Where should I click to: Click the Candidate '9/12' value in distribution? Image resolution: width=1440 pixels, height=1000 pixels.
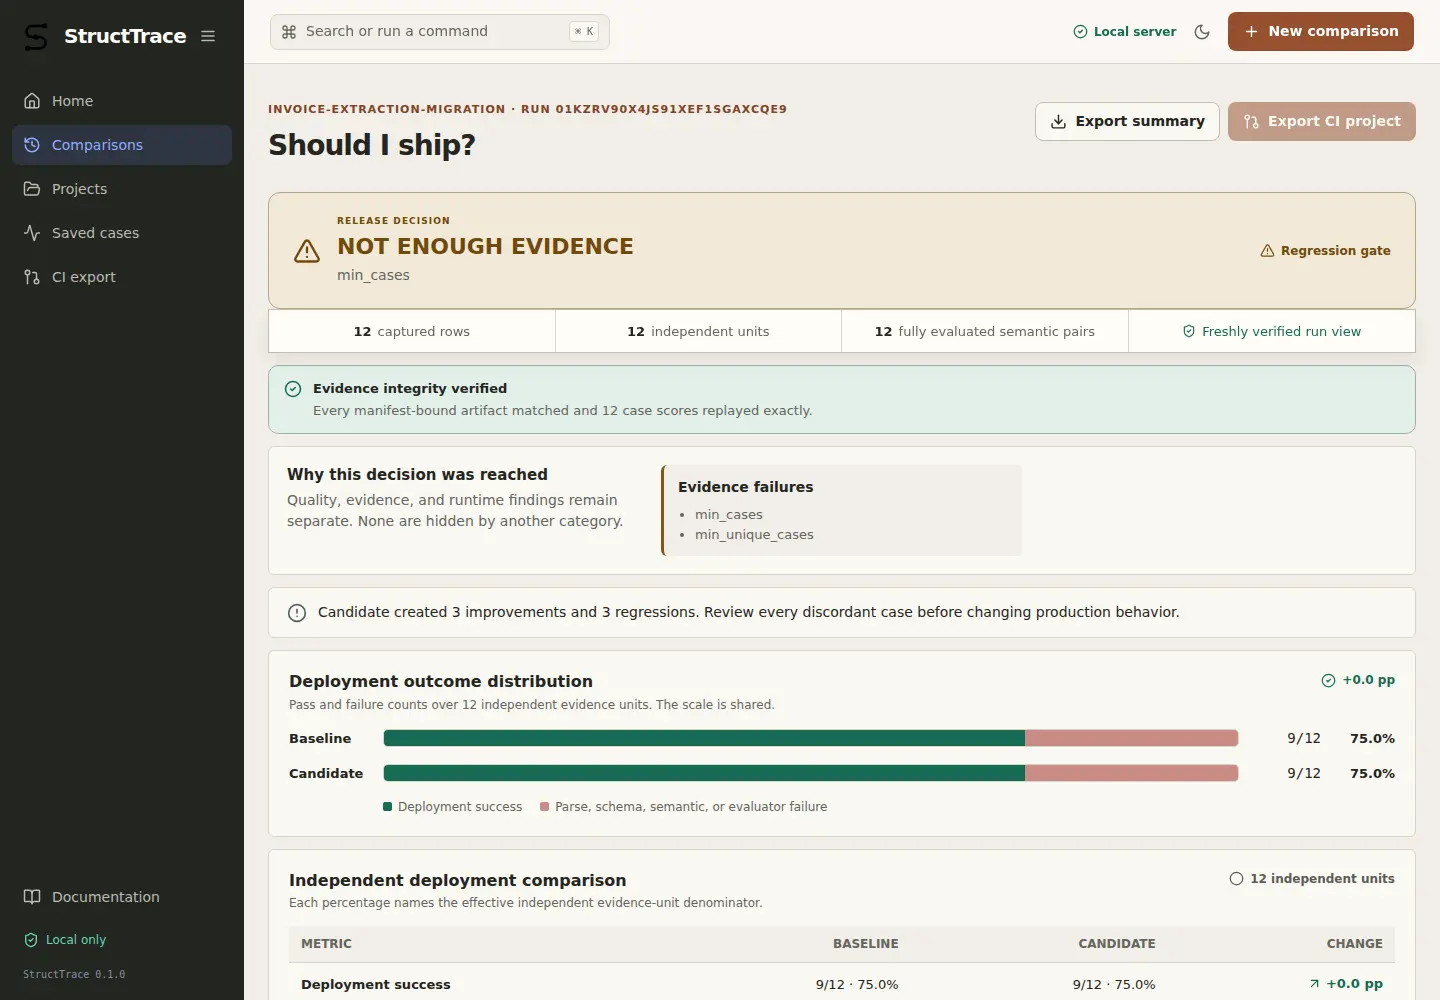tap(1304, 774)
